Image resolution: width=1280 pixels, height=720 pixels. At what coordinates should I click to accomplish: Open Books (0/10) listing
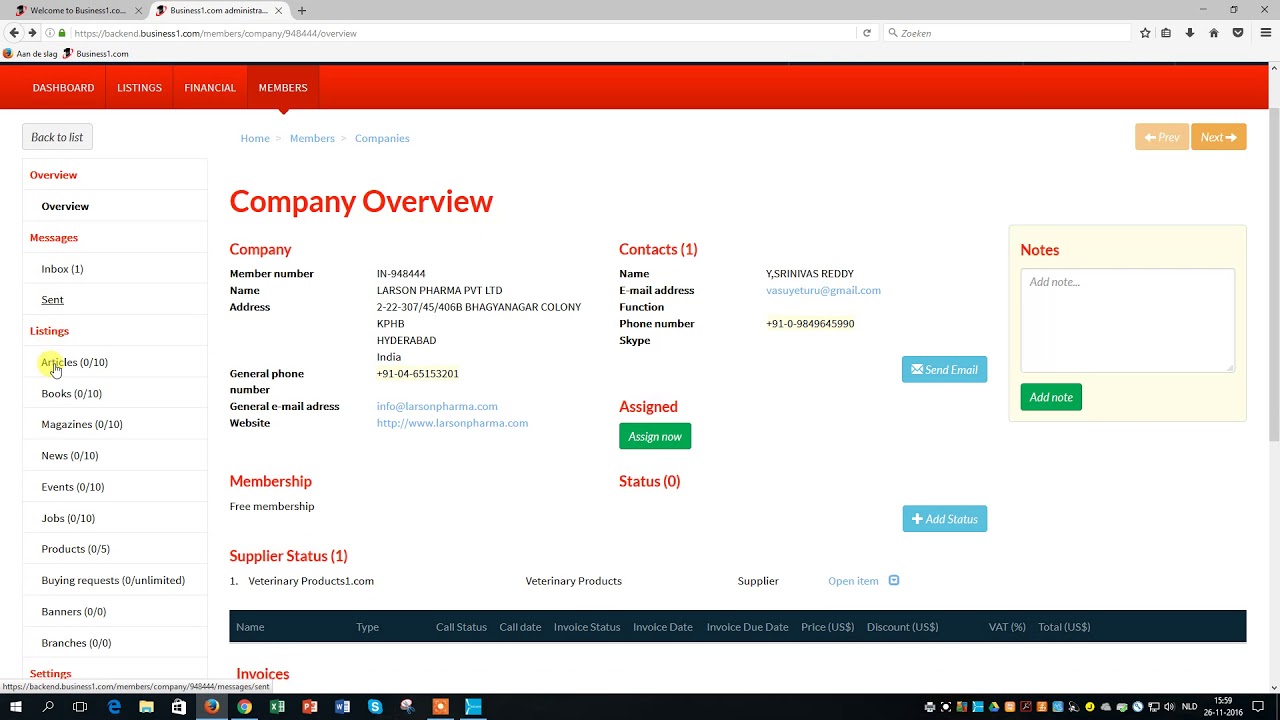(x=71, y=393)
